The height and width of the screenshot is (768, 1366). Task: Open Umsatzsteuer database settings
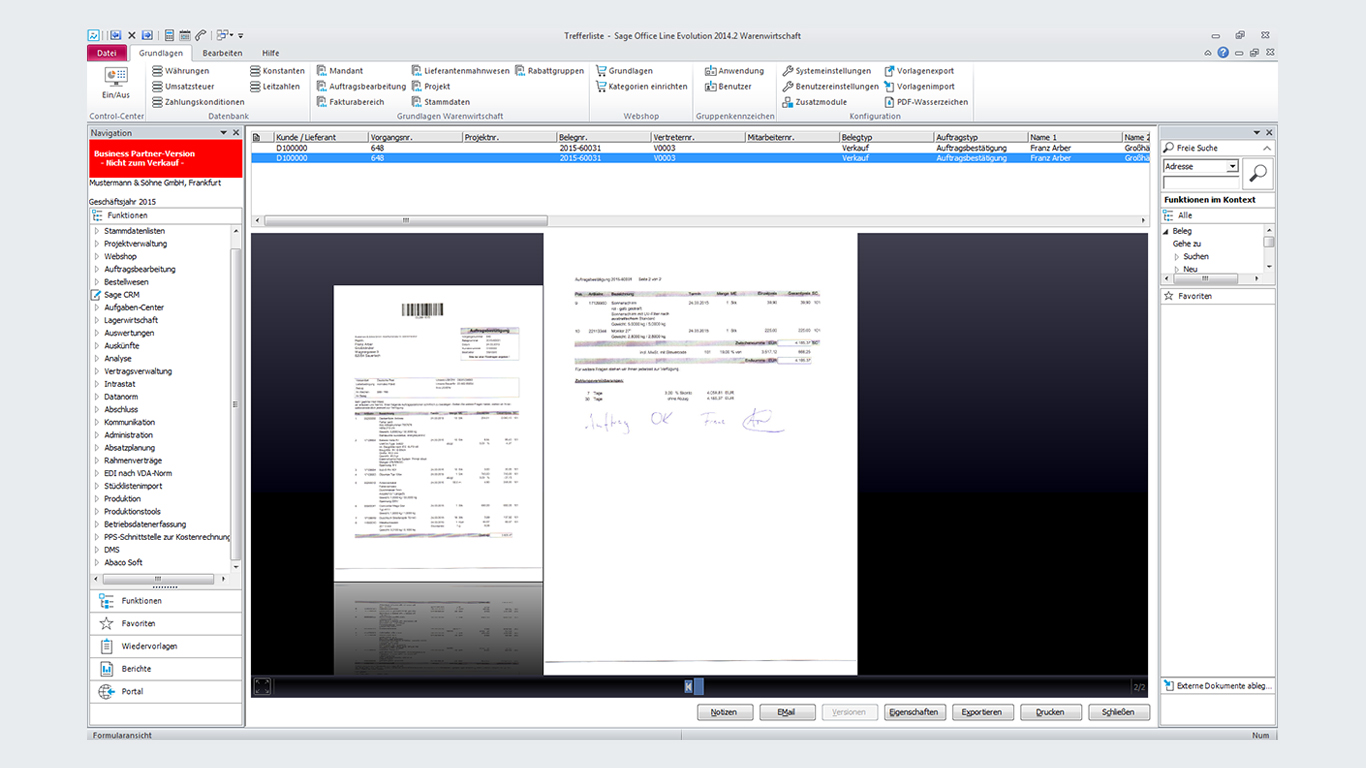[x=183, y=86]
